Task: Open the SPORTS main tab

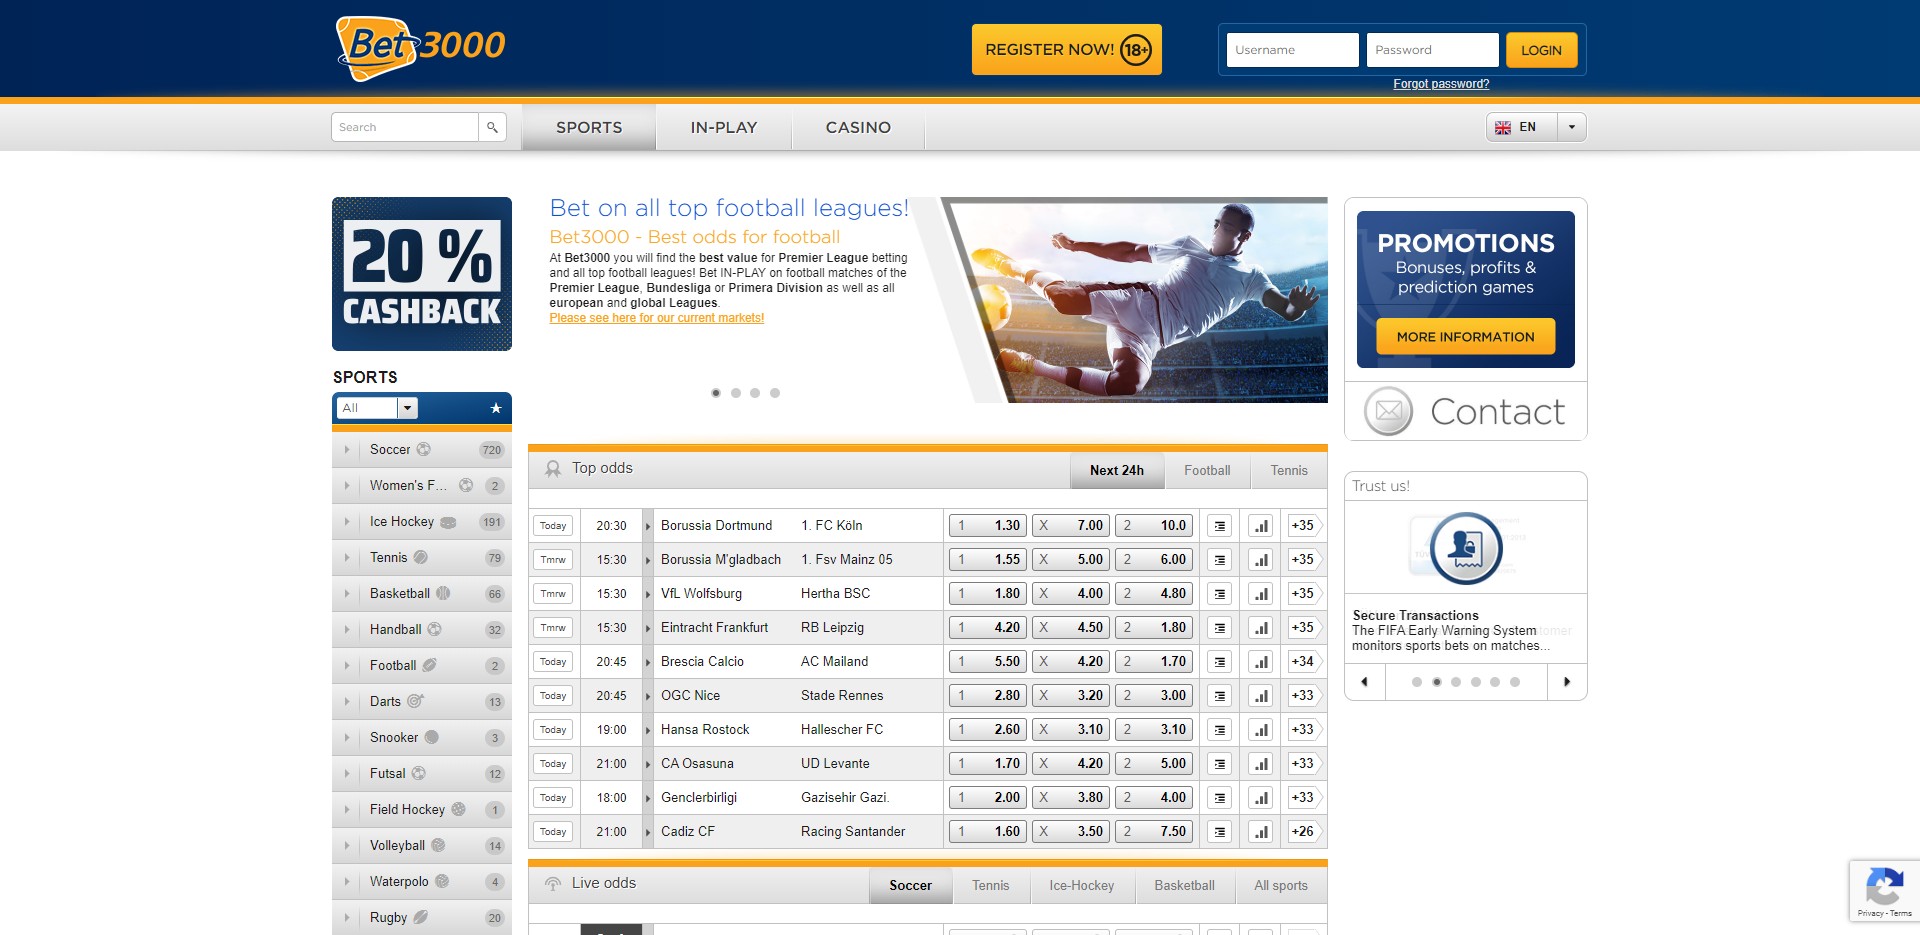Action: 589,127
